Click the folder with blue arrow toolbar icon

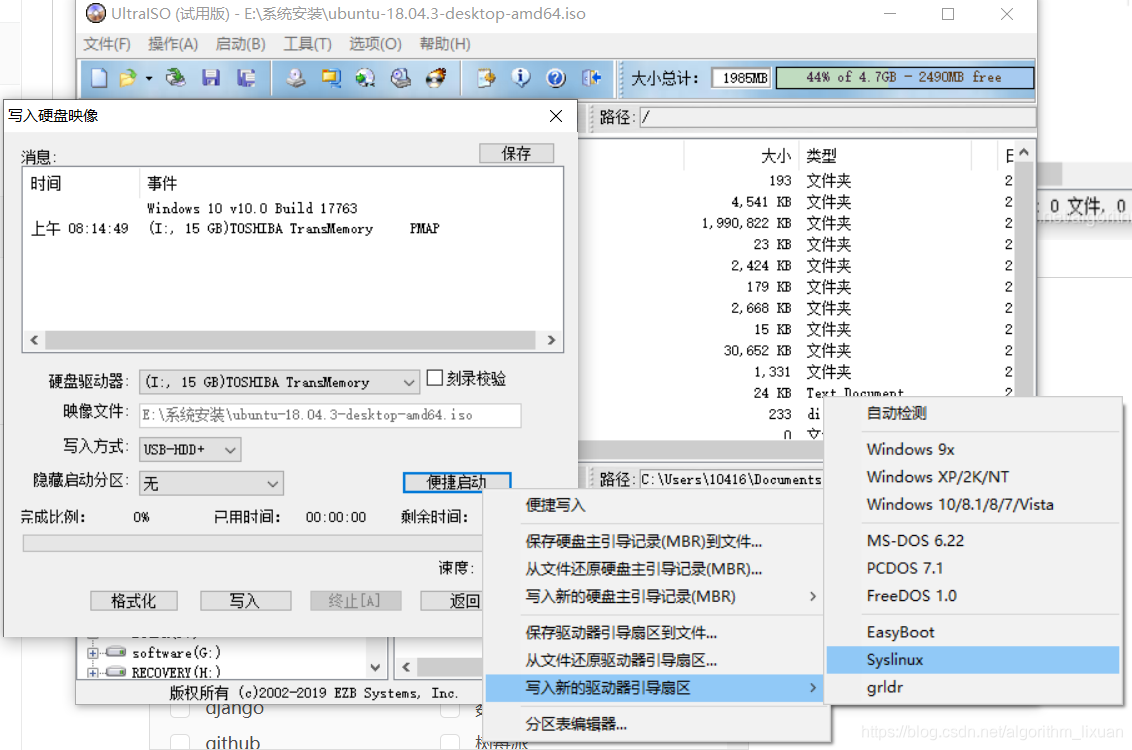[x=331, y=78]
